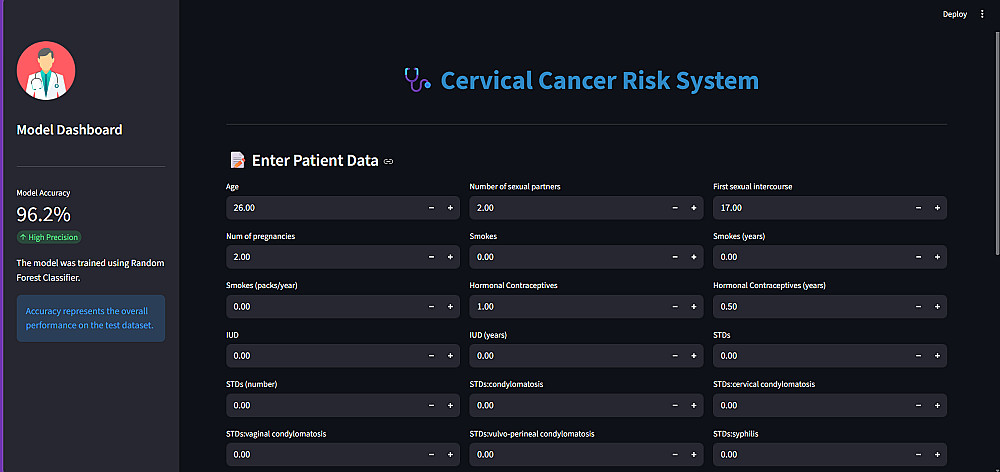Focus the Smokes (packs/year) input field

[322, 306]
